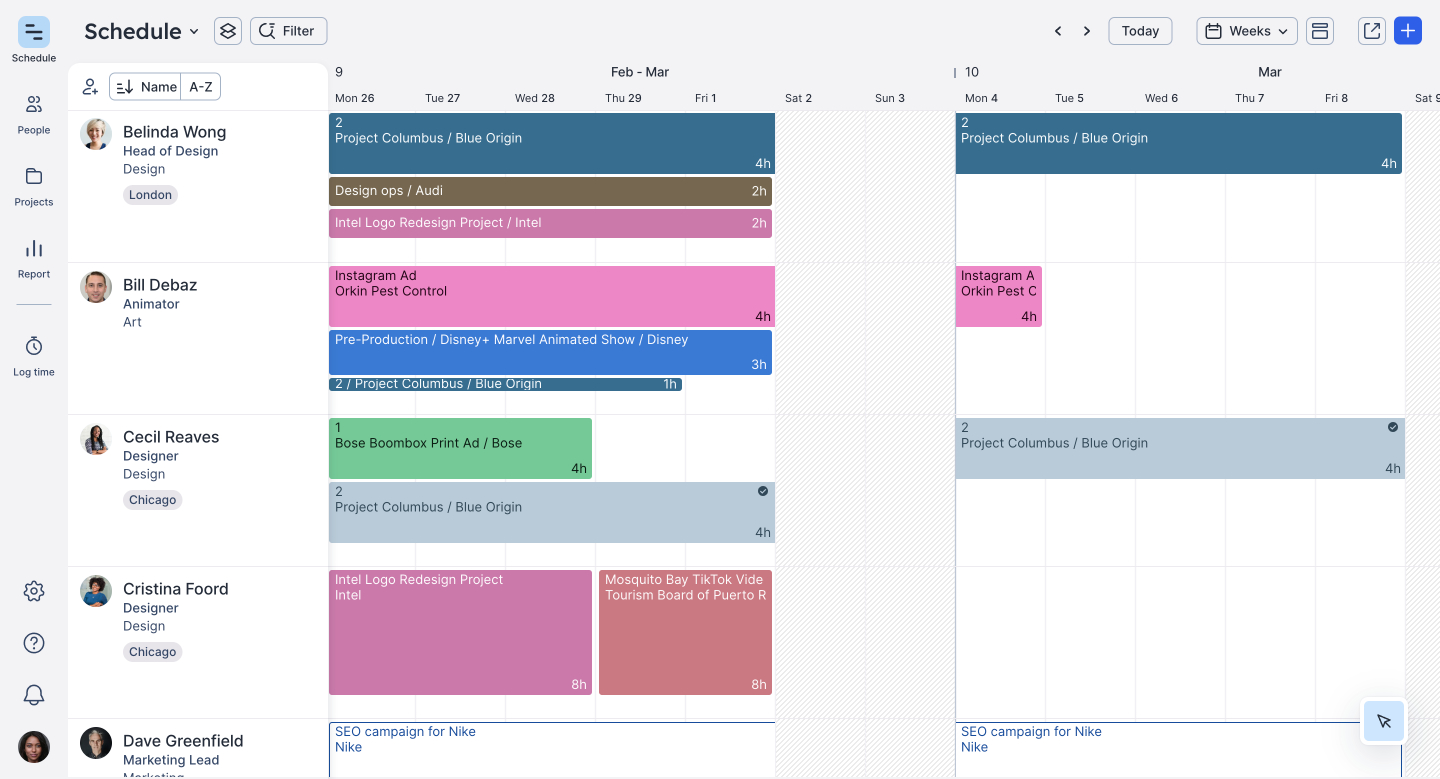The width and height of the screenshot is (1440, 779).
Task: Open the People section in the sidebar
Action: coord(33,111)
